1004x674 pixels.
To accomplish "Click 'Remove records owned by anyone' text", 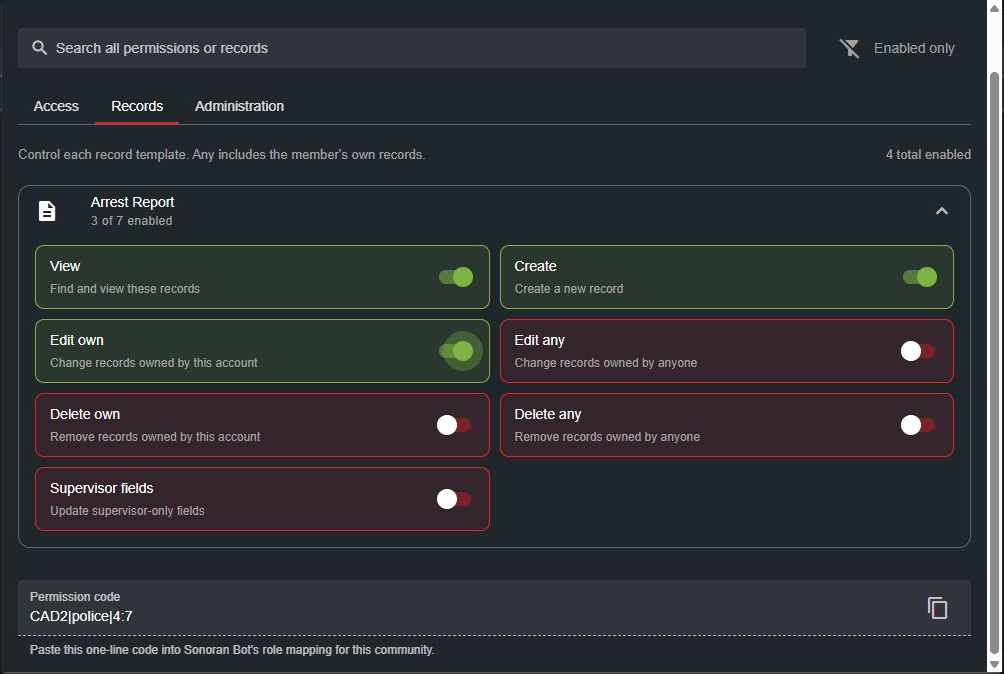I will [607, 437].
